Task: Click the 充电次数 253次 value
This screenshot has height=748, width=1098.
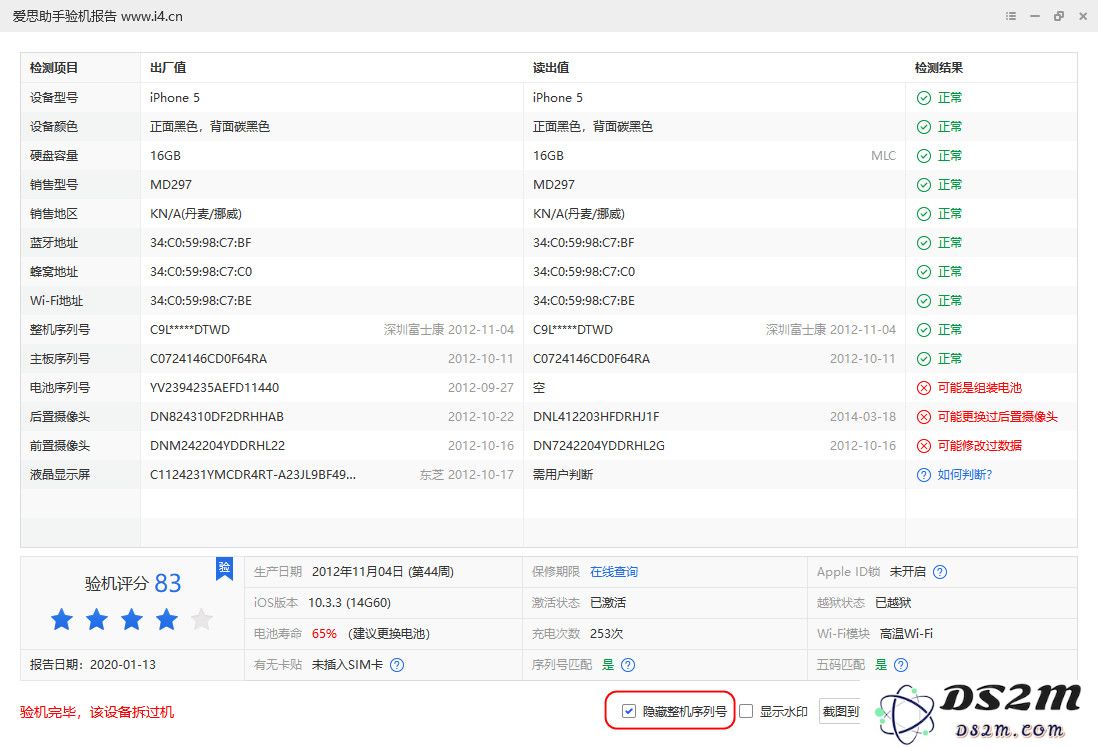Action: pos(606,634)
